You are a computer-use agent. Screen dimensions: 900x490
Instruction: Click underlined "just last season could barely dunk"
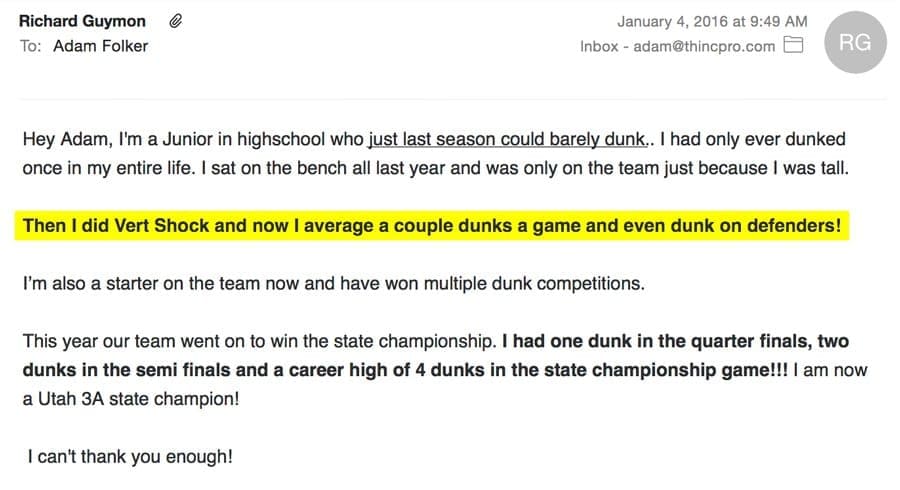point(506,140)
